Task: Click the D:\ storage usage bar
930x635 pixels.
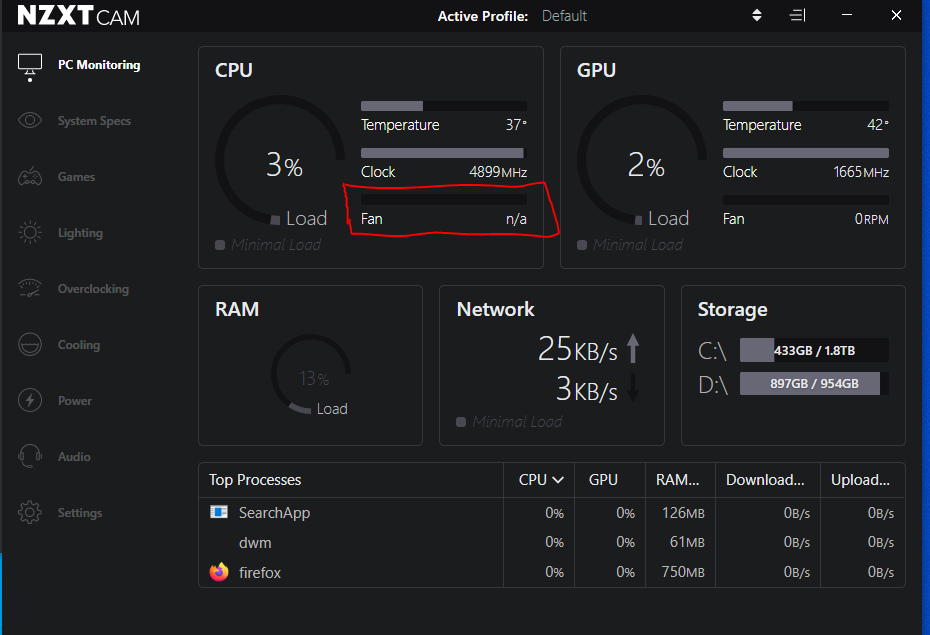Action: (814, 384)
